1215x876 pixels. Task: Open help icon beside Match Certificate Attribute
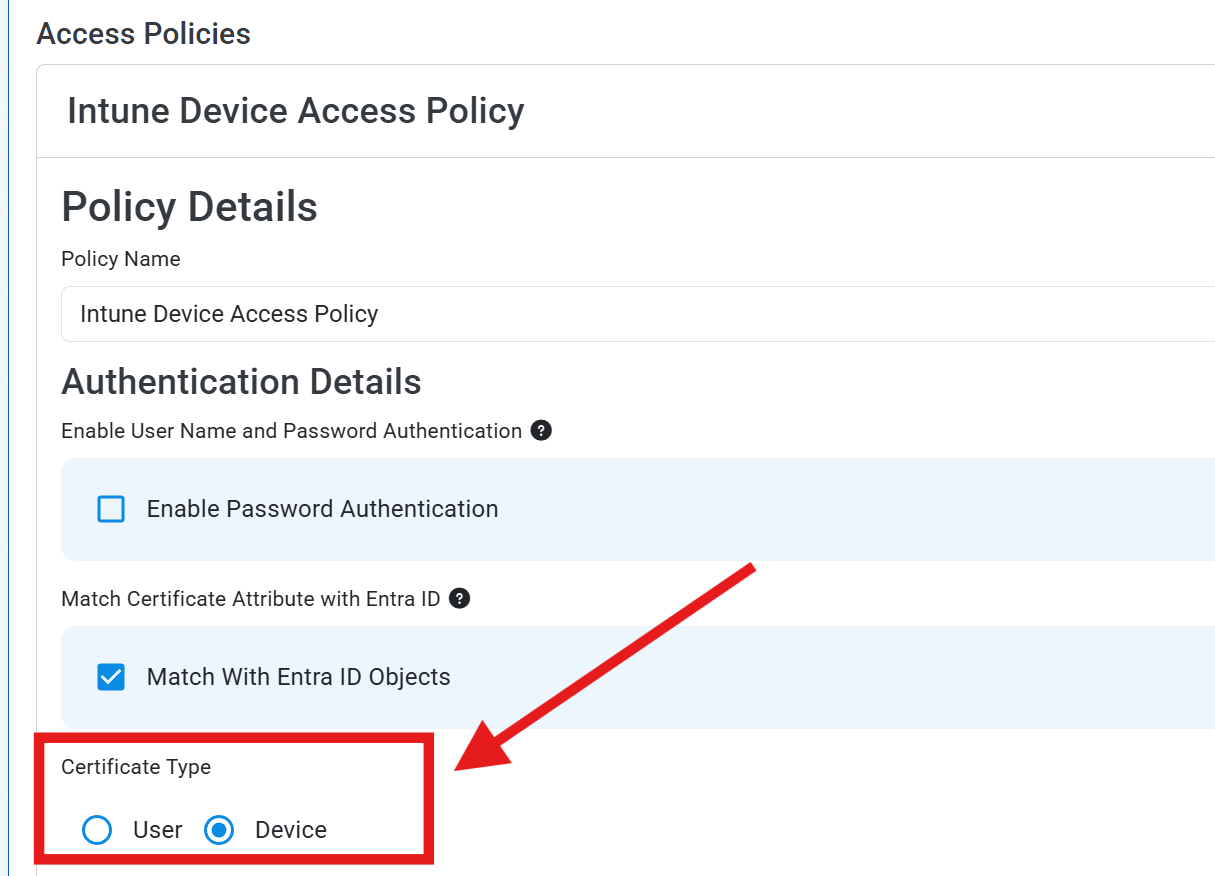pos(459,599)
